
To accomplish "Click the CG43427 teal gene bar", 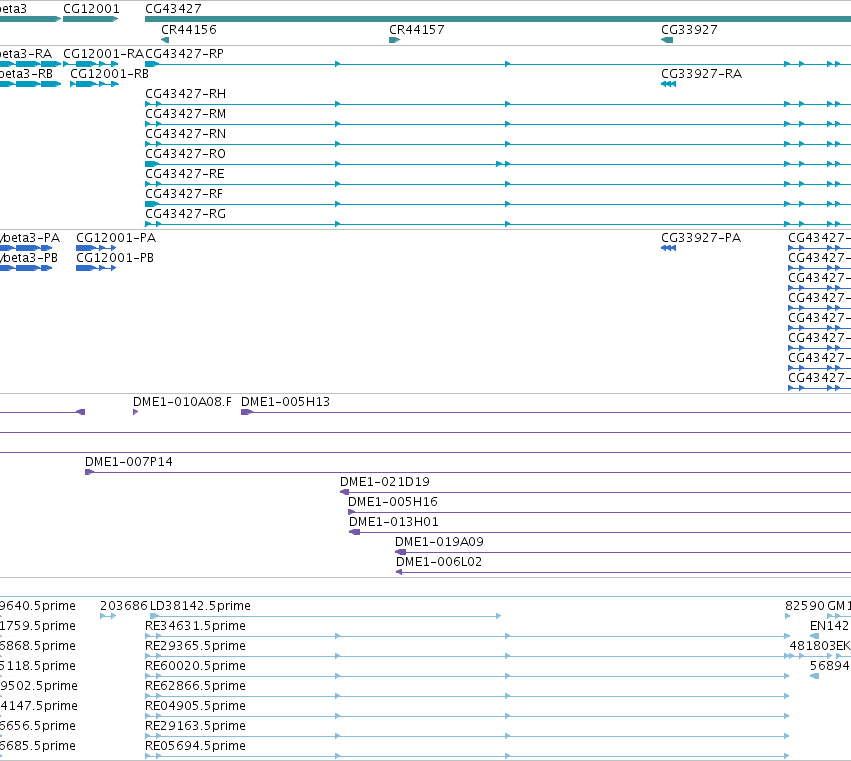I will pos(498,19).
